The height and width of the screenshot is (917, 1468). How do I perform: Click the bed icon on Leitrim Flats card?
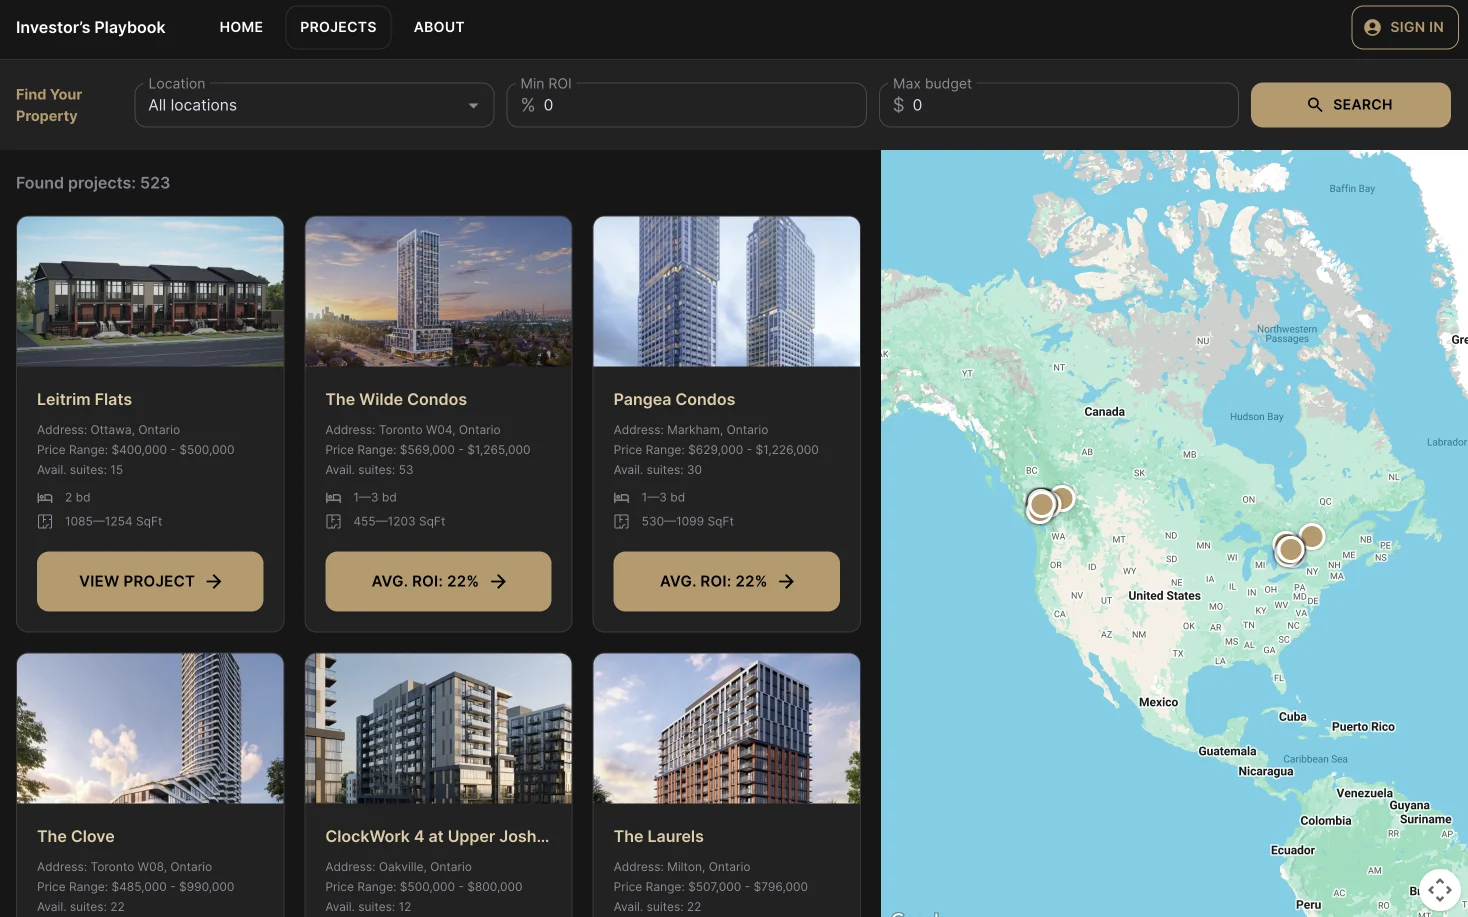[45, 497]
